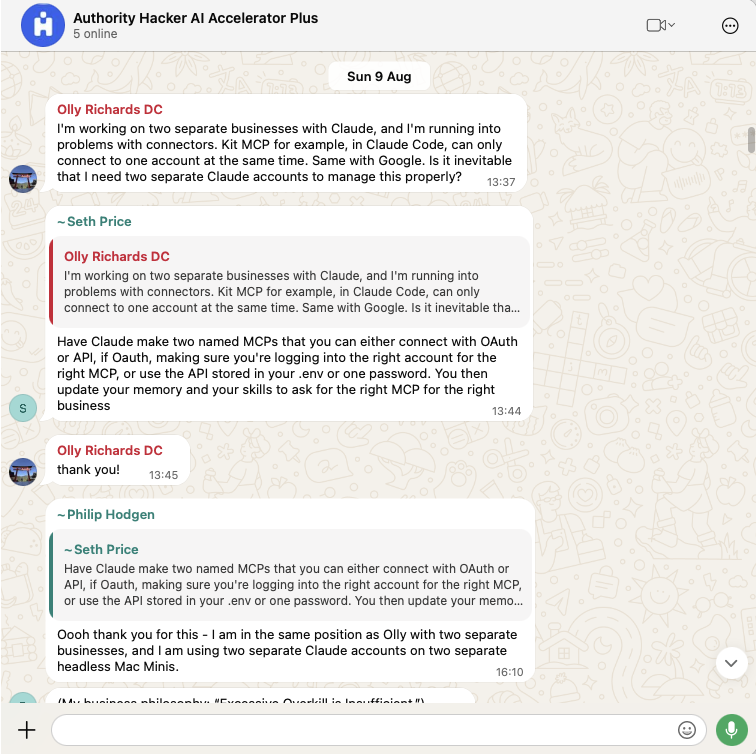
Task: Open Olly's avatar beside the 13:37 message
Action: coord(23,179)
